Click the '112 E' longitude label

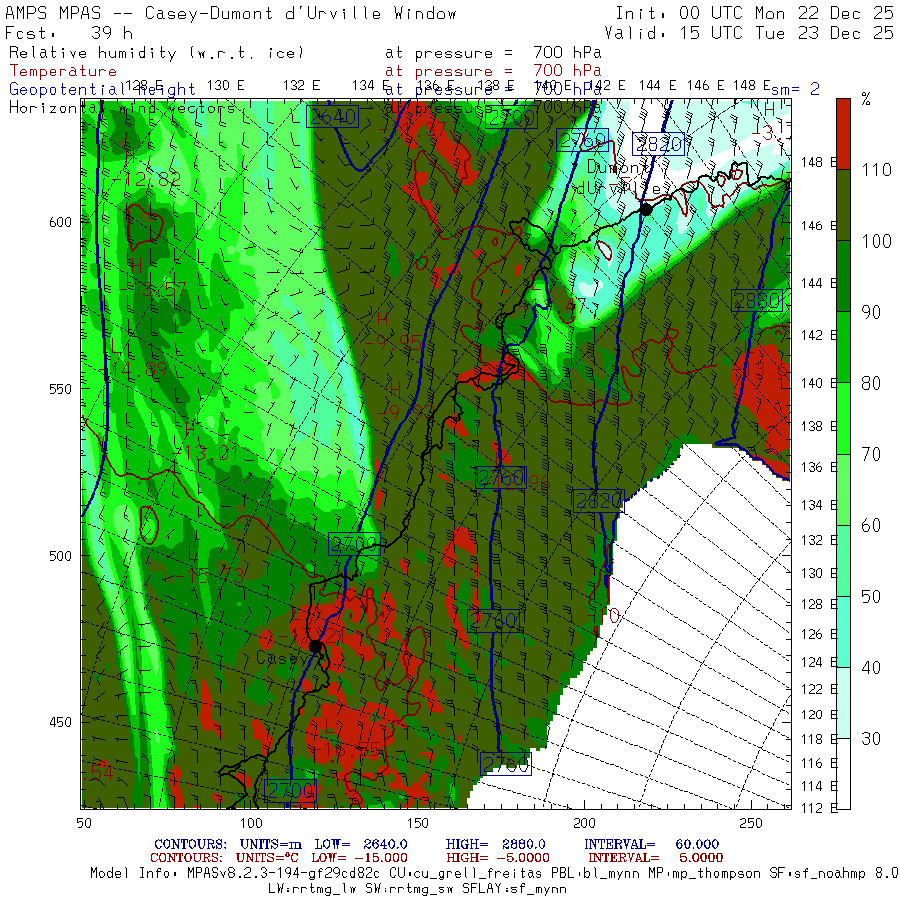click(819, 808)
